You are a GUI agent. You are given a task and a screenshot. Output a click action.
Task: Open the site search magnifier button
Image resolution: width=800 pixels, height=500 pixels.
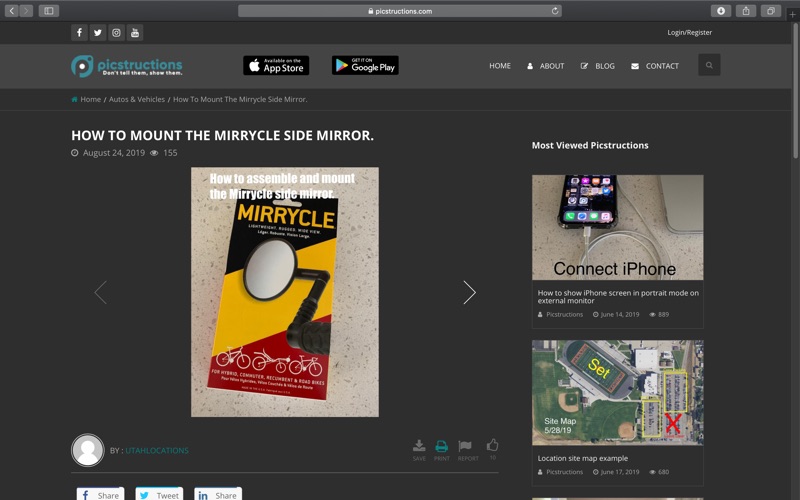pyautogui.click(x=709, y=65)
